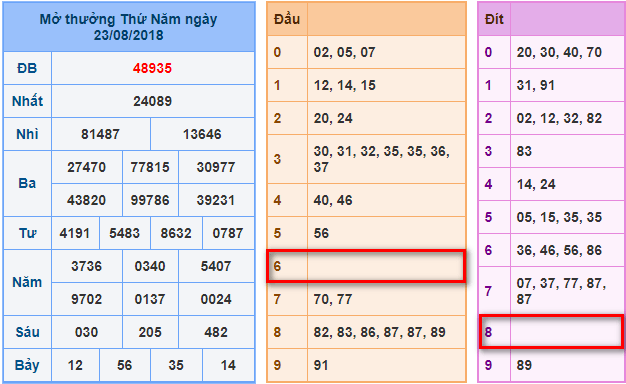
Task: Click the Đít column header
Action: point(494,19)
